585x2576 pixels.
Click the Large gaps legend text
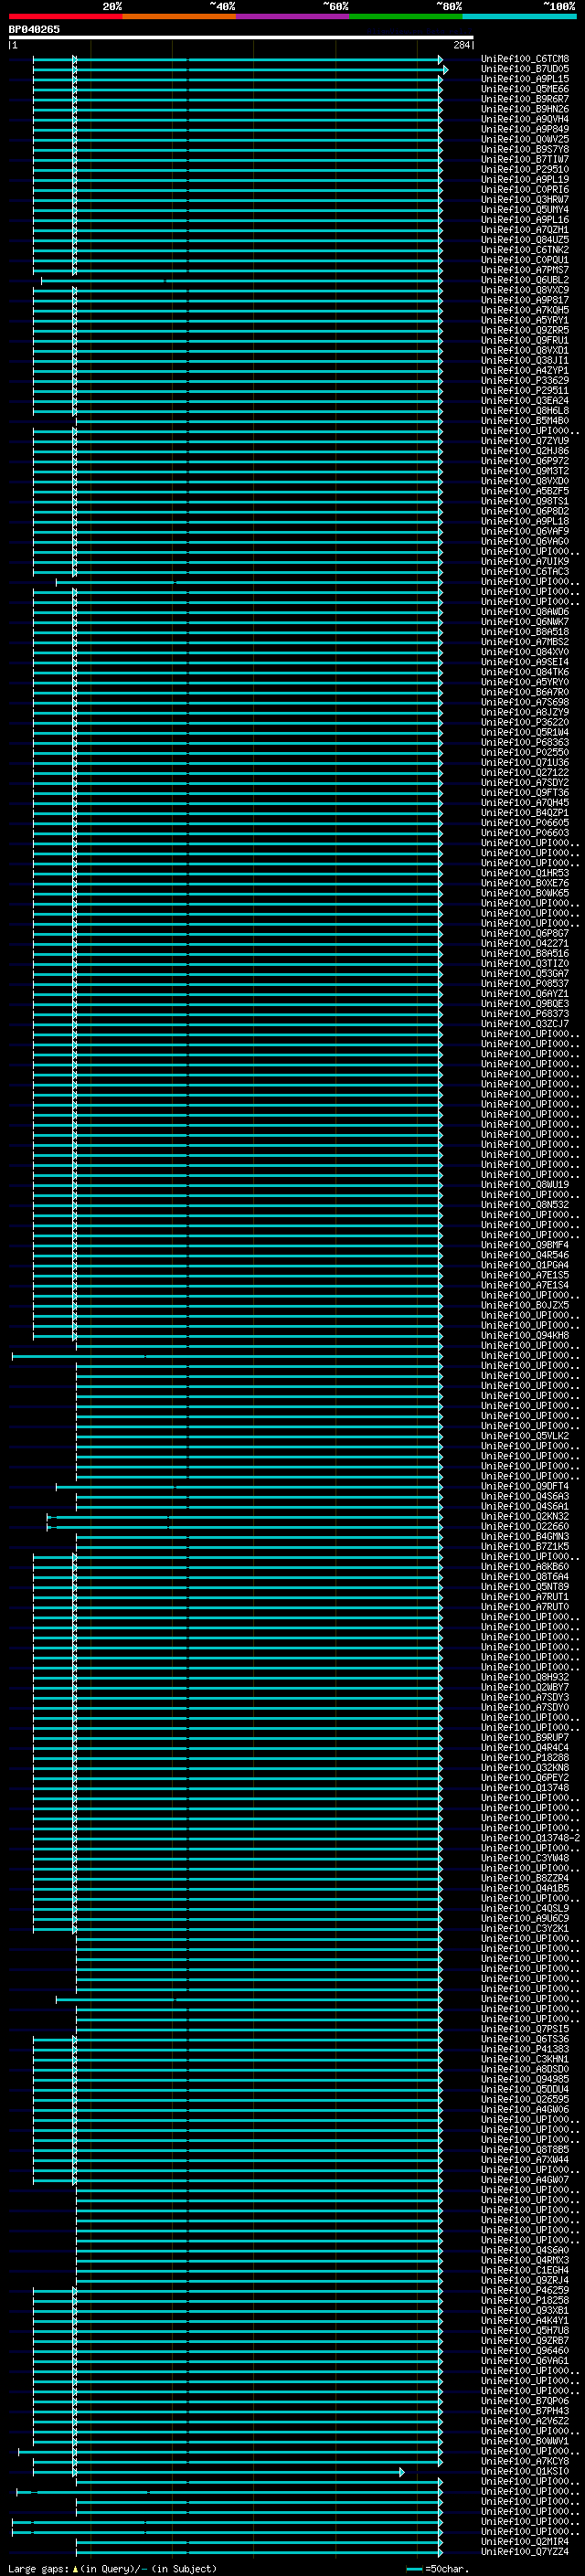112,2568
